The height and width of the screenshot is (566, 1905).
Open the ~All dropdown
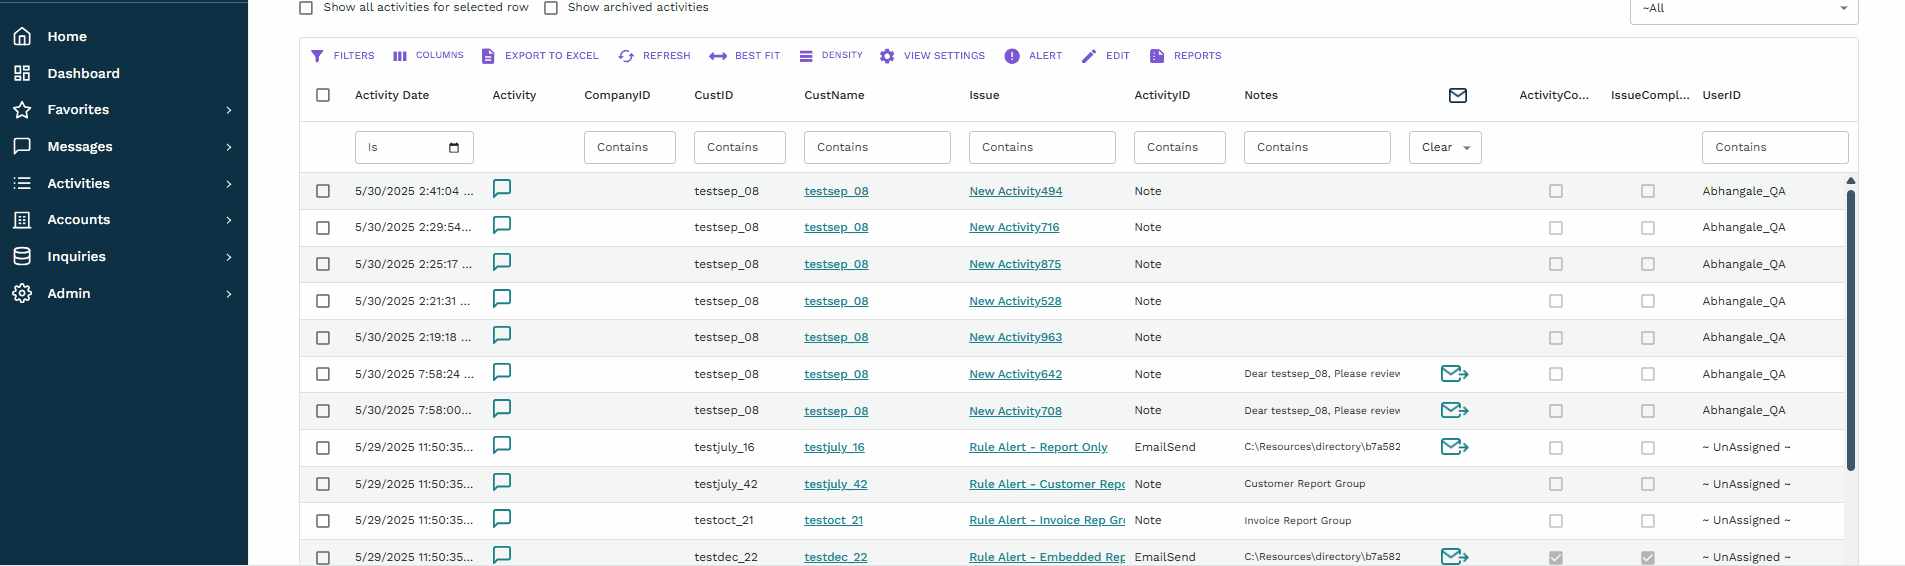1743,9
